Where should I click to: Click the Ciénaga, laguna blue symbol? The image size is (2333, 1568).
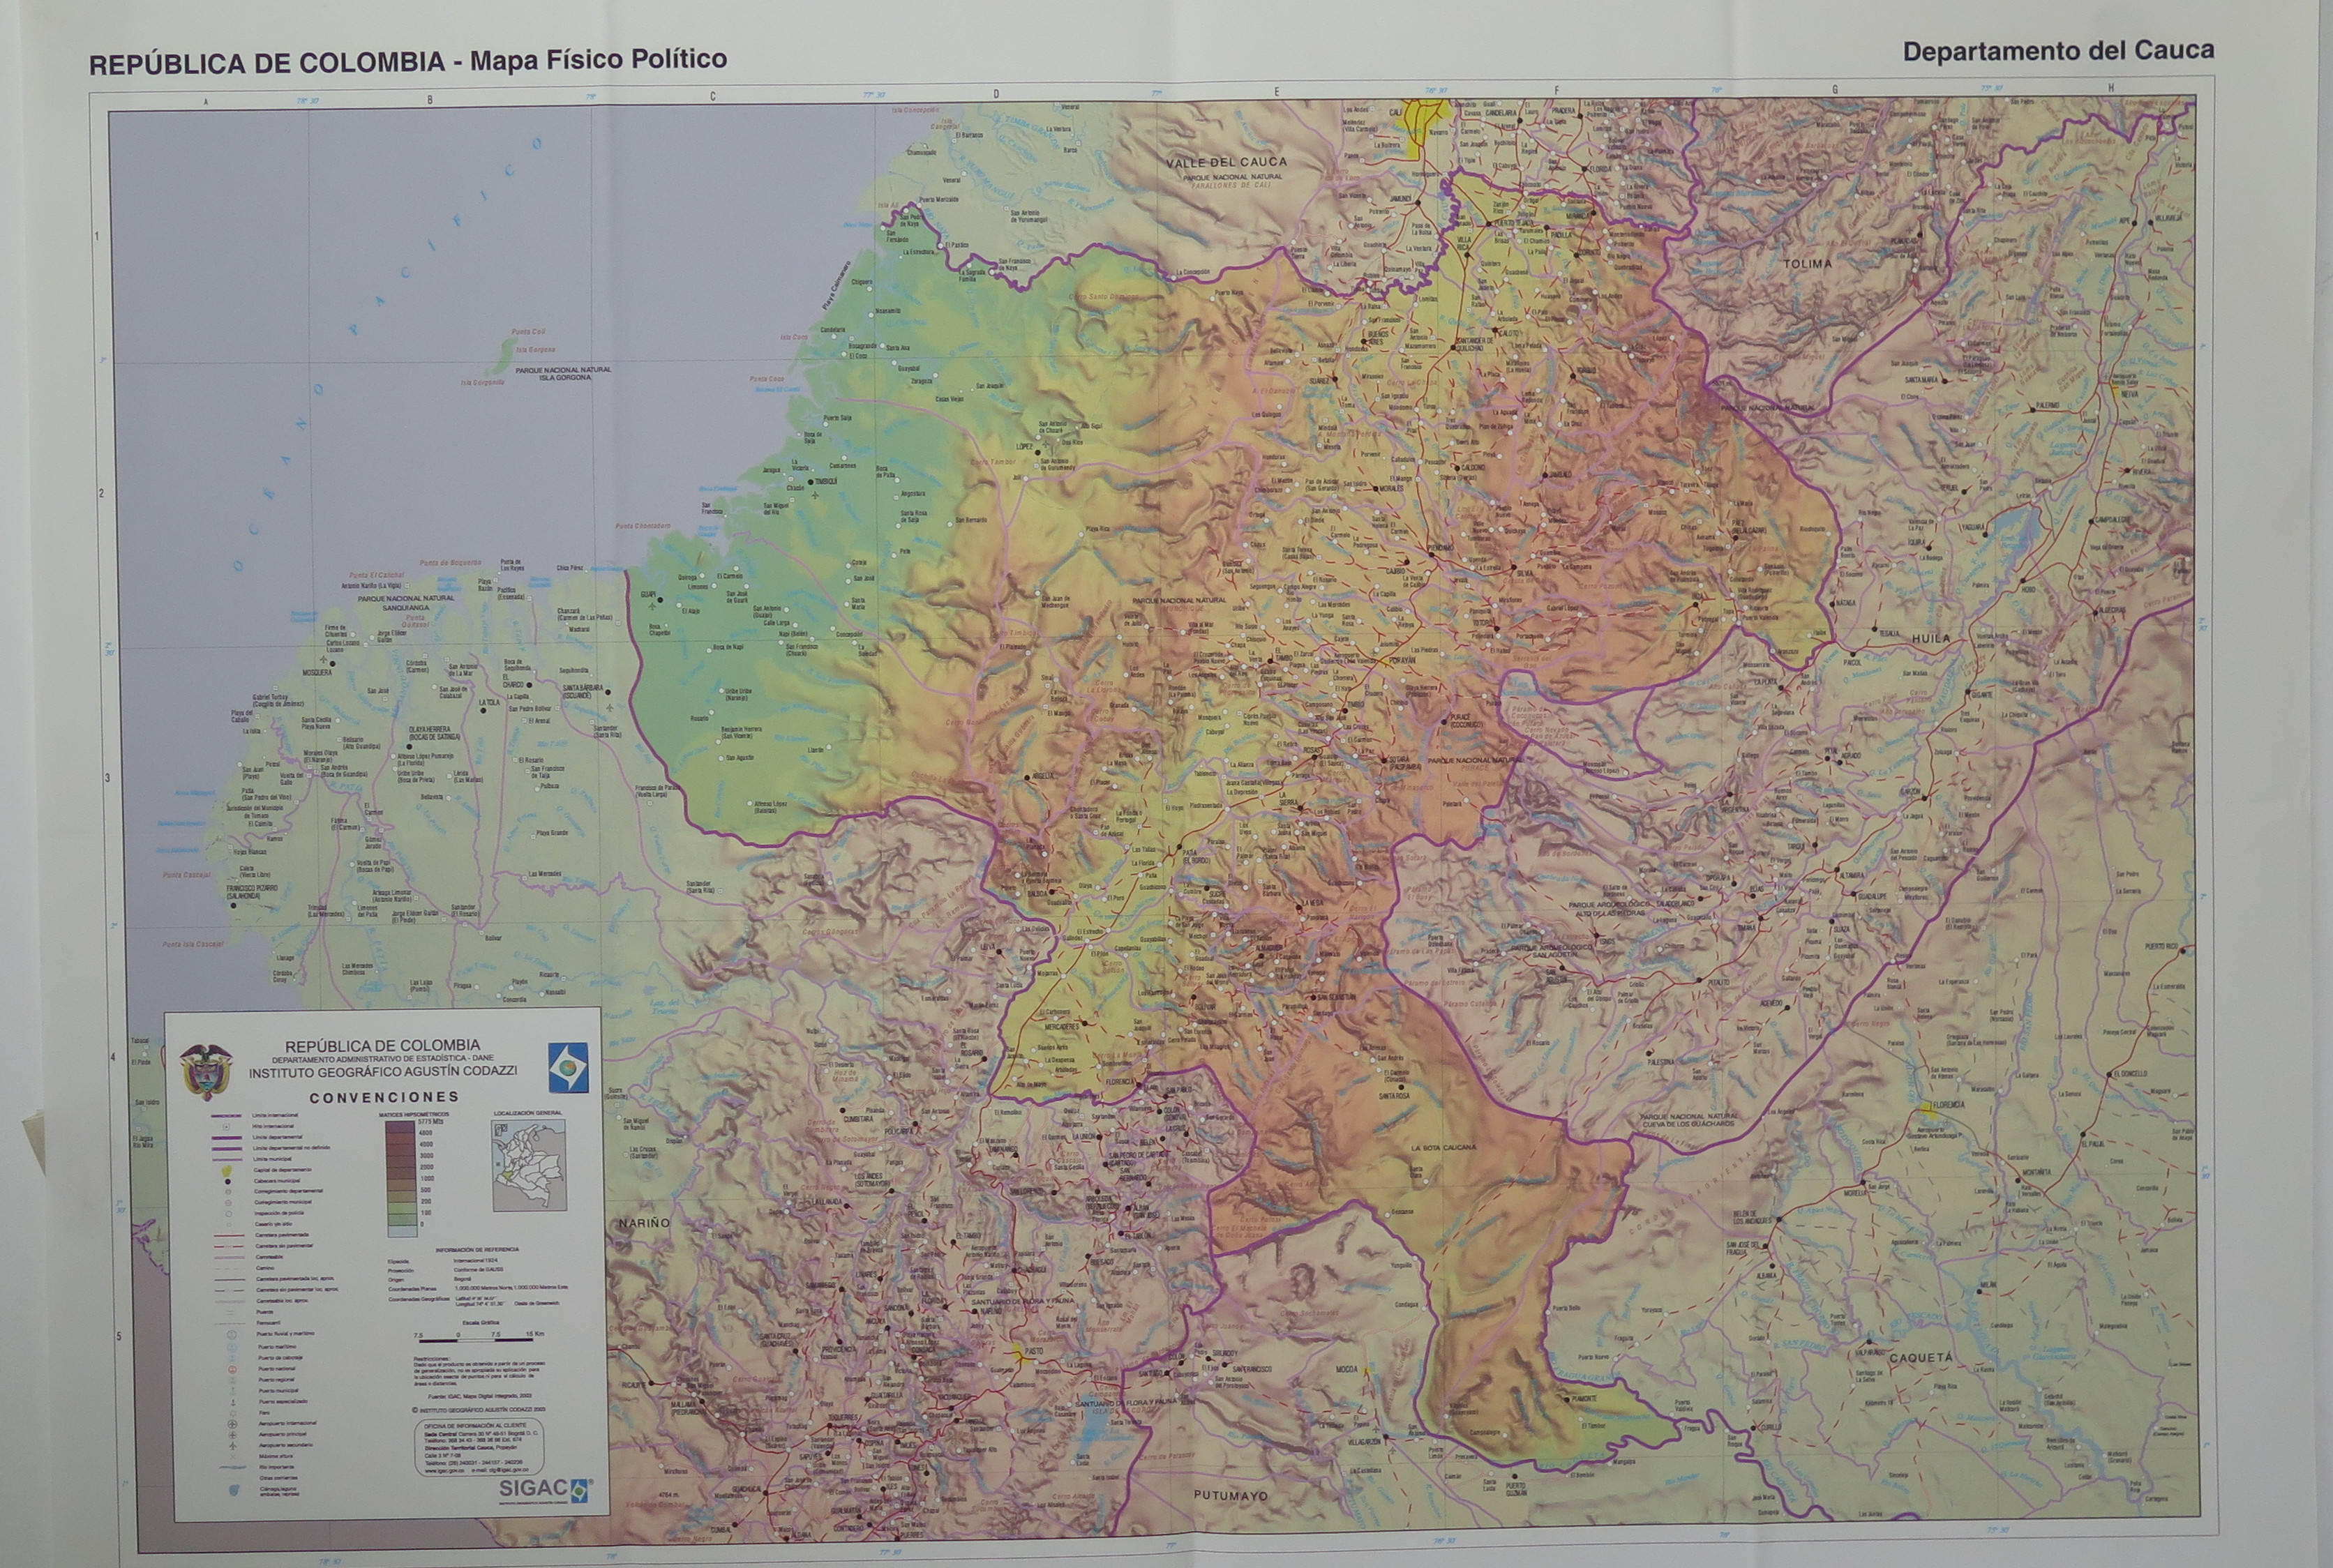(234, 1490)
